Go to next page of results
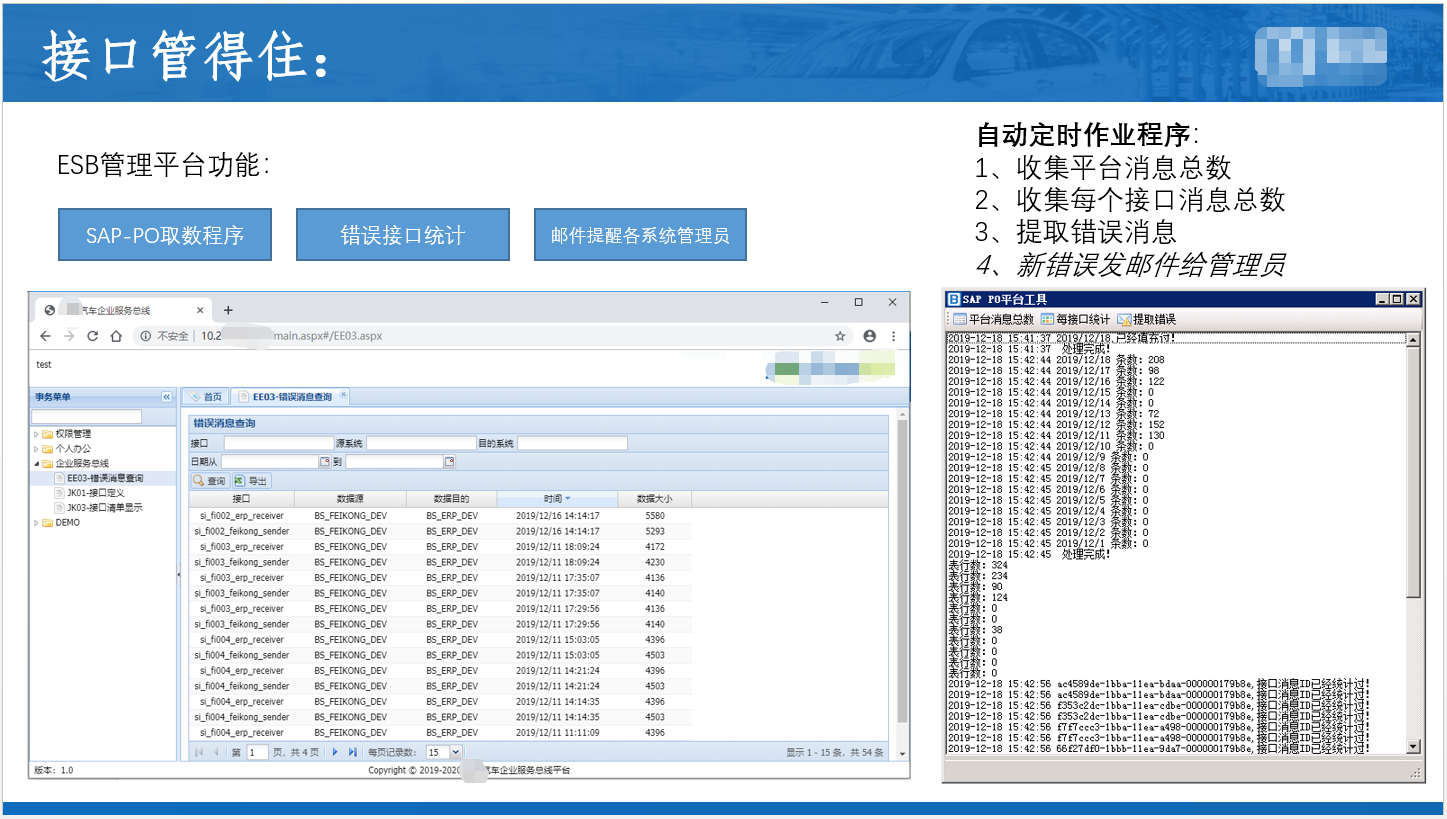The image size is (1447, 819). click(334, 750)
